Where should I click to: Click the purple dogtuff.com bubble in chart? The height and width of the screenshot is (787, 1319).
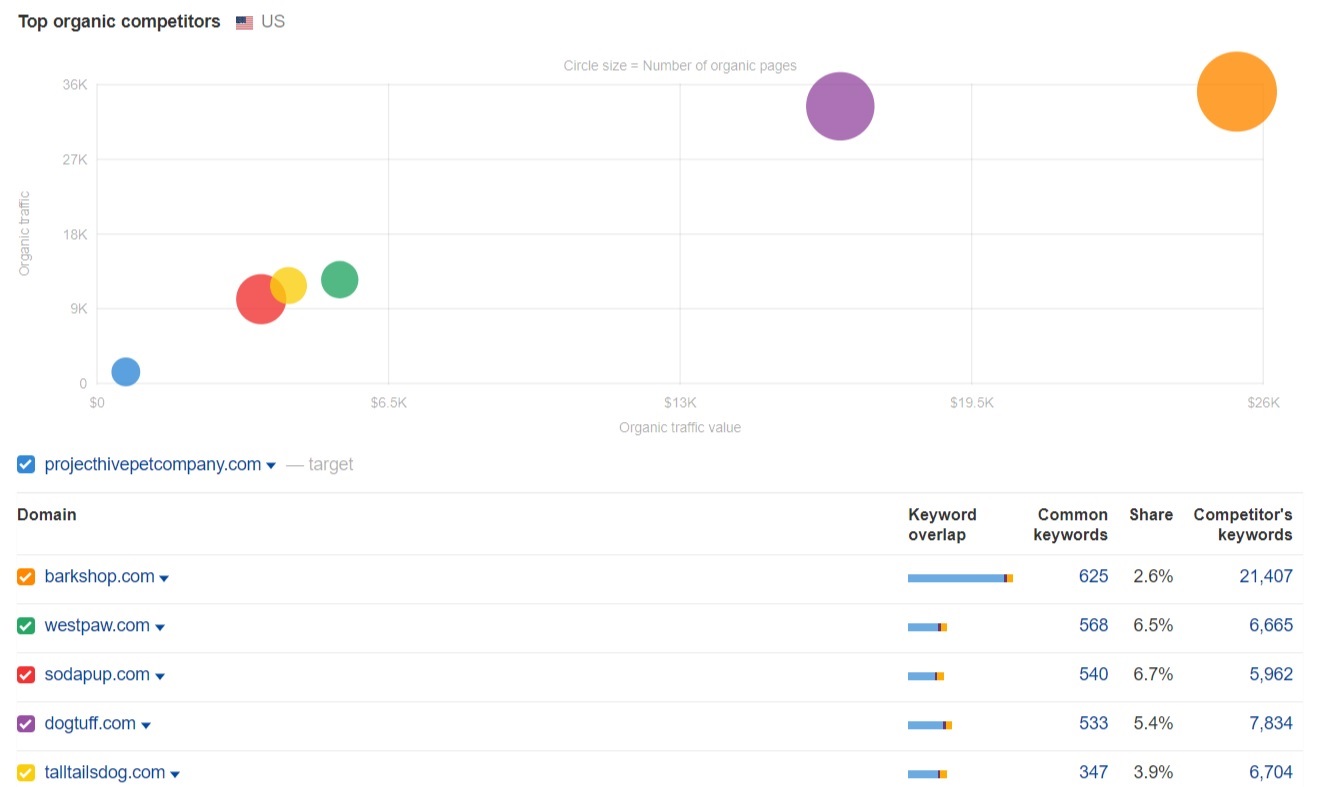(840, 106)
